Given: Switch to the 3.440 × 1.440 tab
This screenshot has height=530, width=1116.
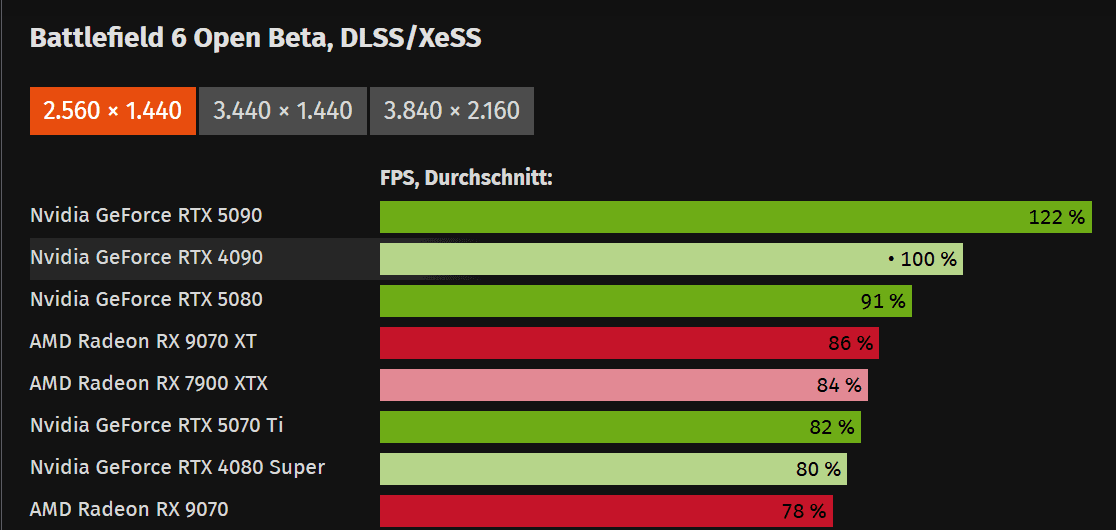Looking at the screenshot, I should (283, 110).
